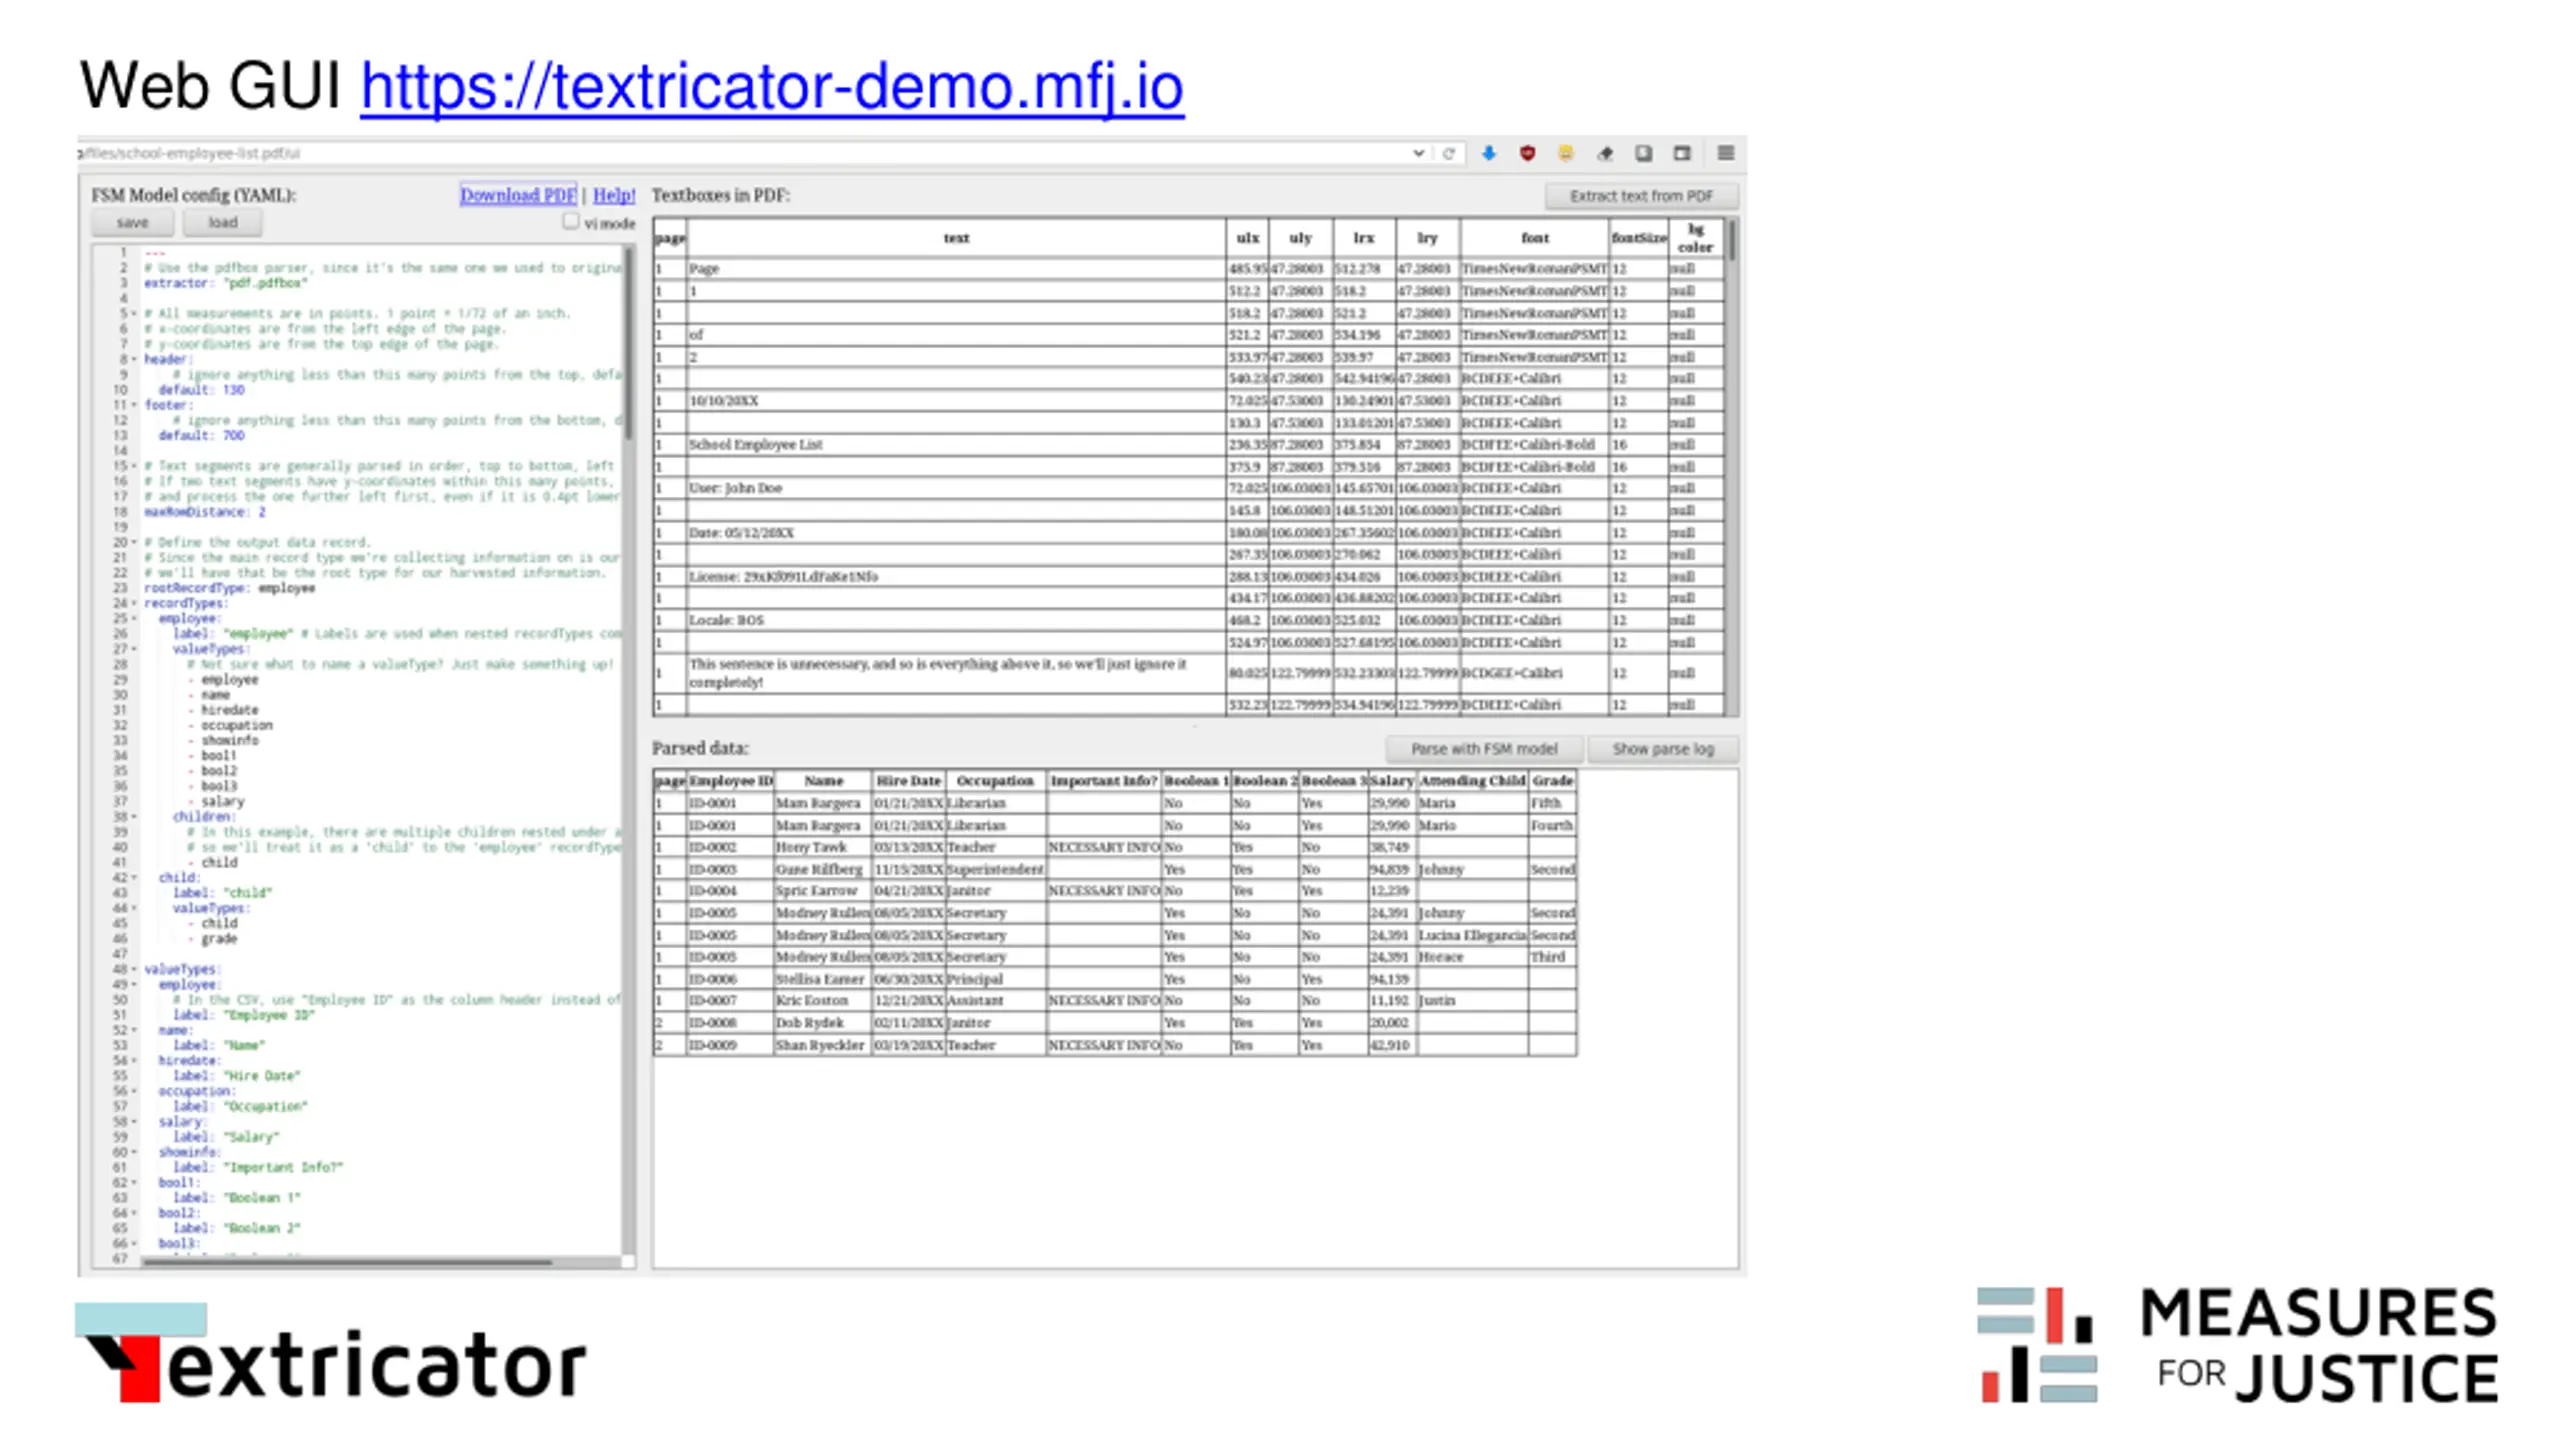Open the address bar history dropdown arrow
The image size is (2560, 1440).
(1418, 153)
